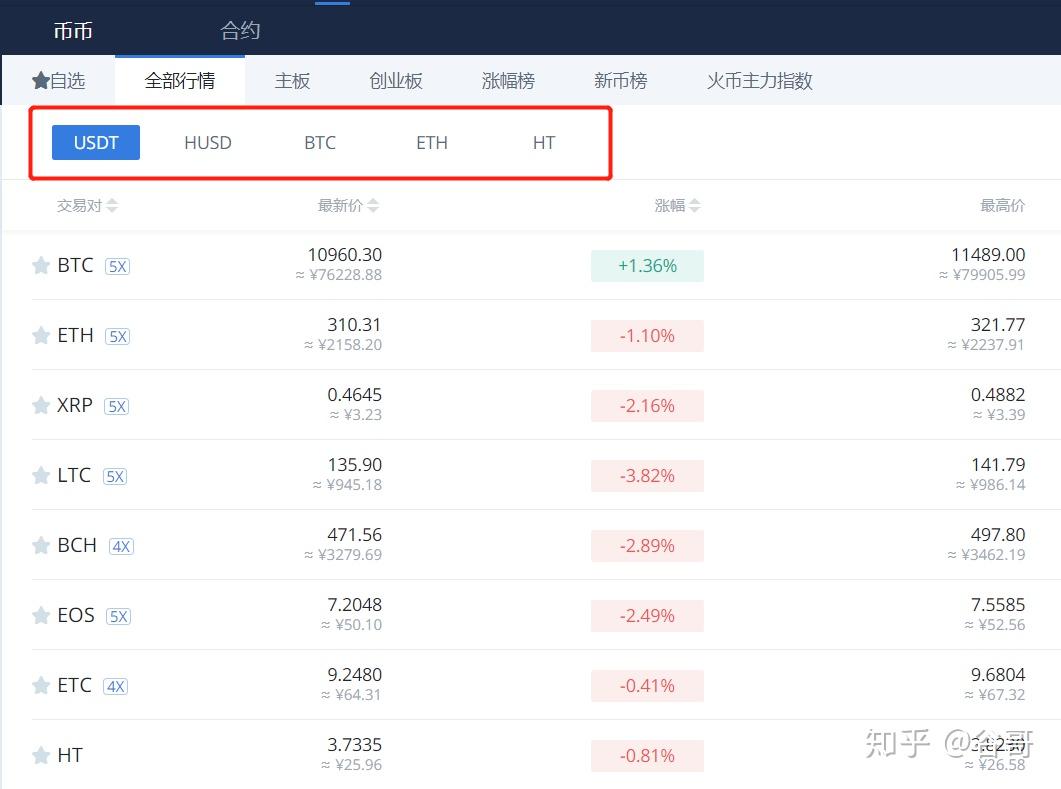This screenshot has width=1061, height=789.
Task: Select the star icon next to LTC
Action: tap(40, 475)
